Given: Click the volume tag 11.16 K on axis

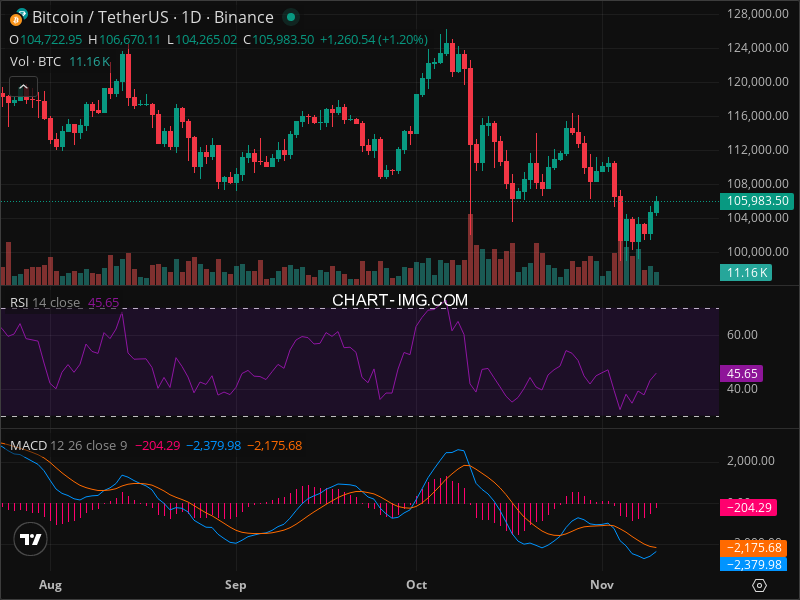Looking at the screenshot, I should [747, 272].
